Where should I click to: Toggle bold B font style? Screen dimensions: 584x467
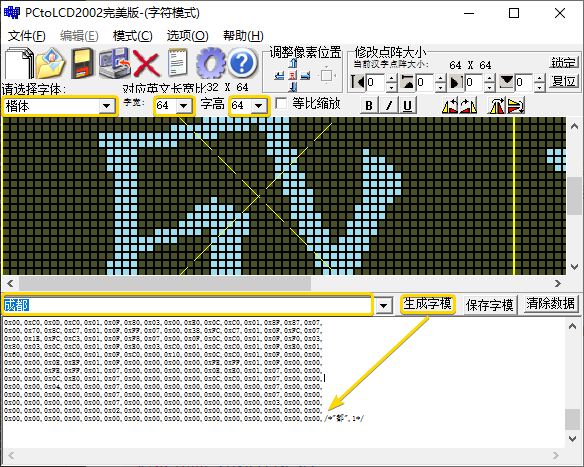pyautogui.click(x=369, y=106)
